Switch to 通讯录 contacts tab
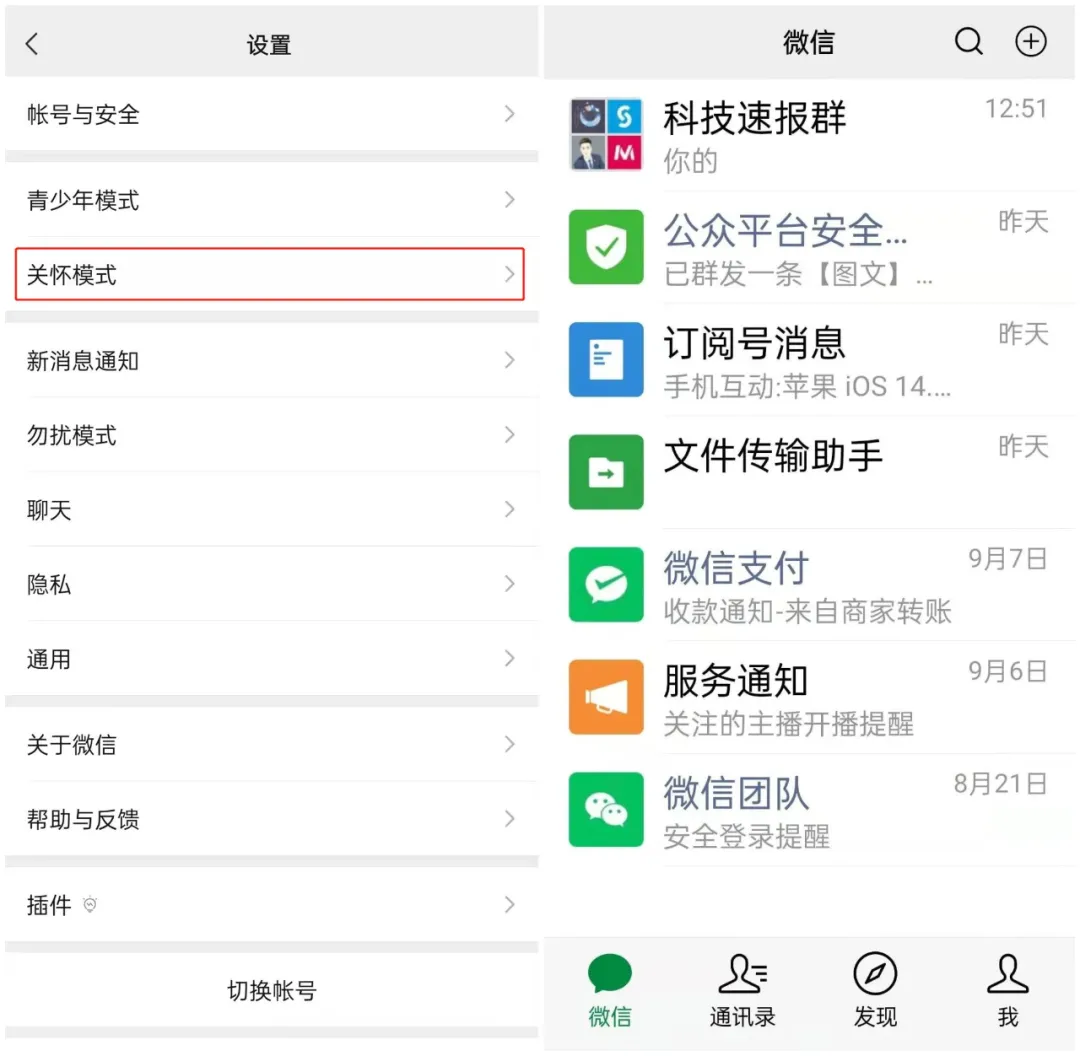Viewport: 1080px width, 1056px height. pos(742,991)
